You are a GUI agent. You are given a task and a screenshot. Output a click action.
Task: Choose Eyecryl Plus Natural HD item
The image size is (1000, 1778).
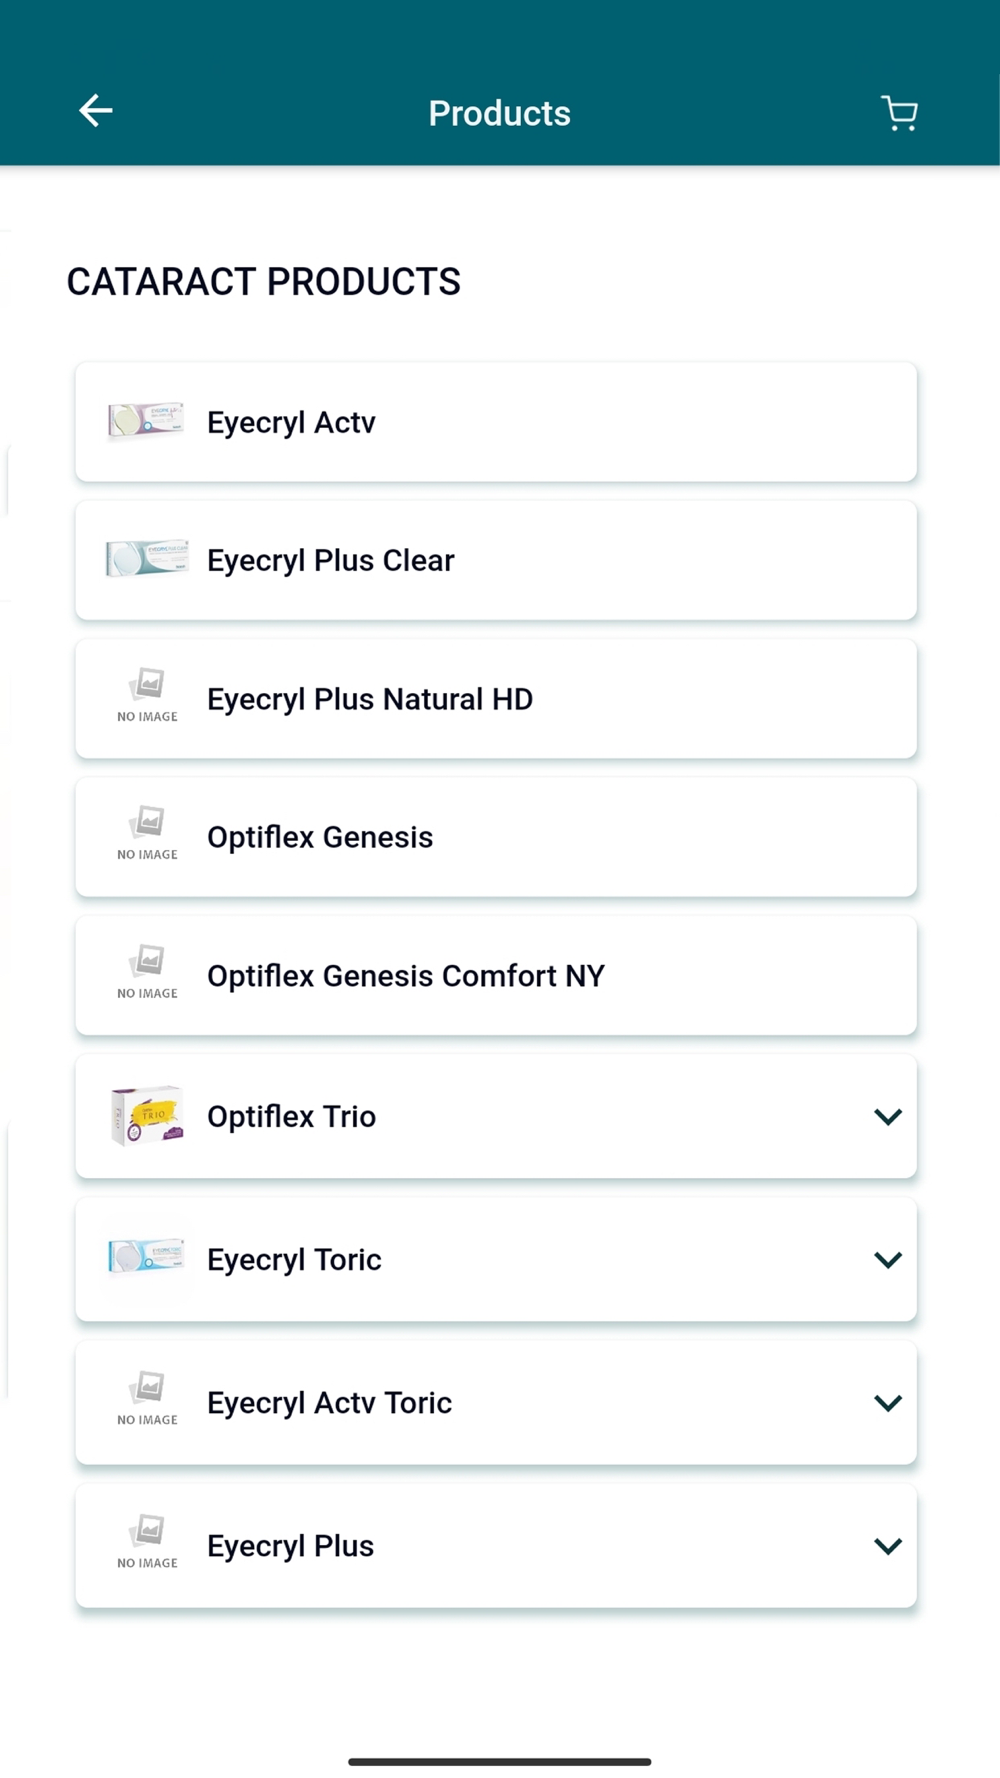(369, 699)
